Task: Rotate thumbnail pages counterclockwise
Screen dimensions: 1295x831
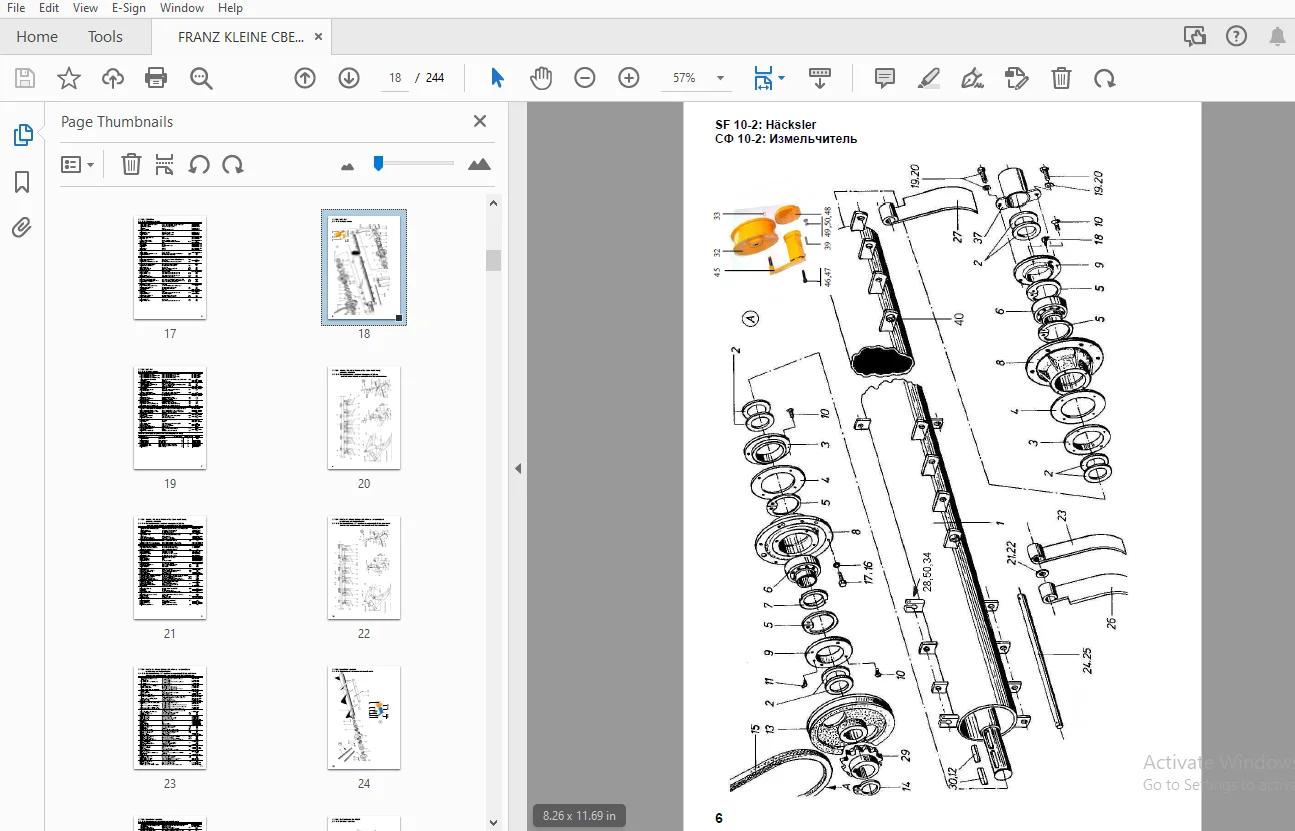Action: pyautogui.click(x=199, y=164)
